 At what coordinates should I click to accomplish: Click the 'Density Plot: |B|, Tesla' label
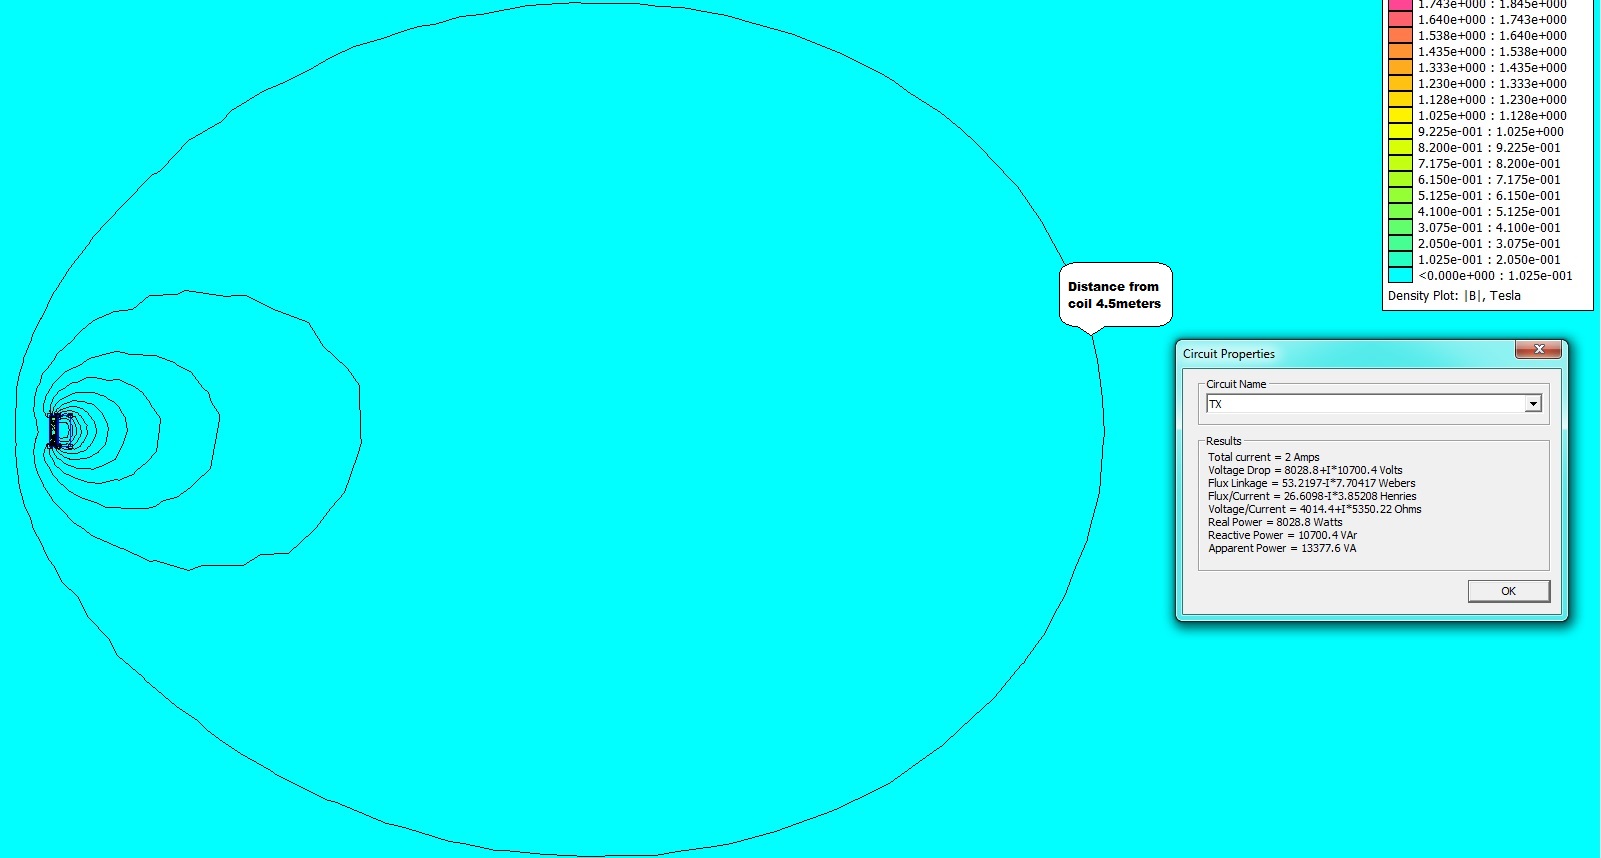[1454, 296]
